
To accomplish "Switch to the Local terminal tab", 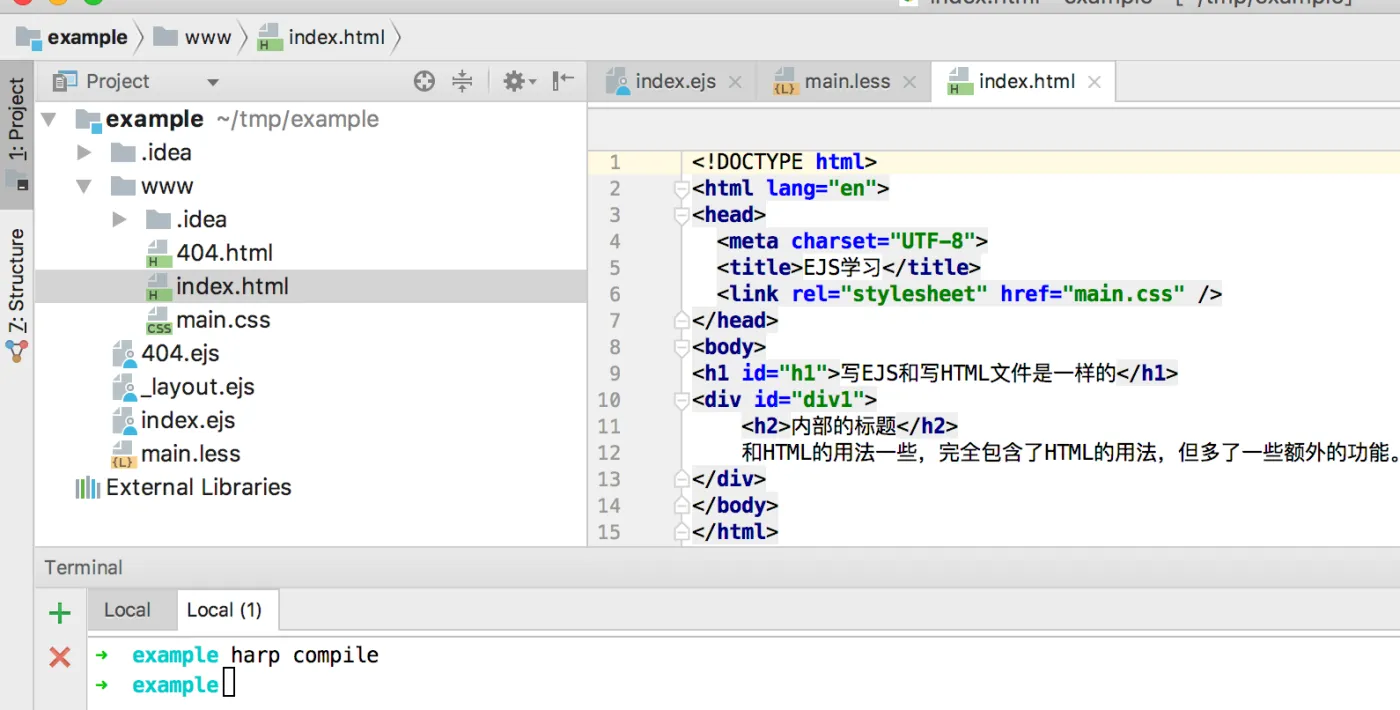I will coord(127,610).
